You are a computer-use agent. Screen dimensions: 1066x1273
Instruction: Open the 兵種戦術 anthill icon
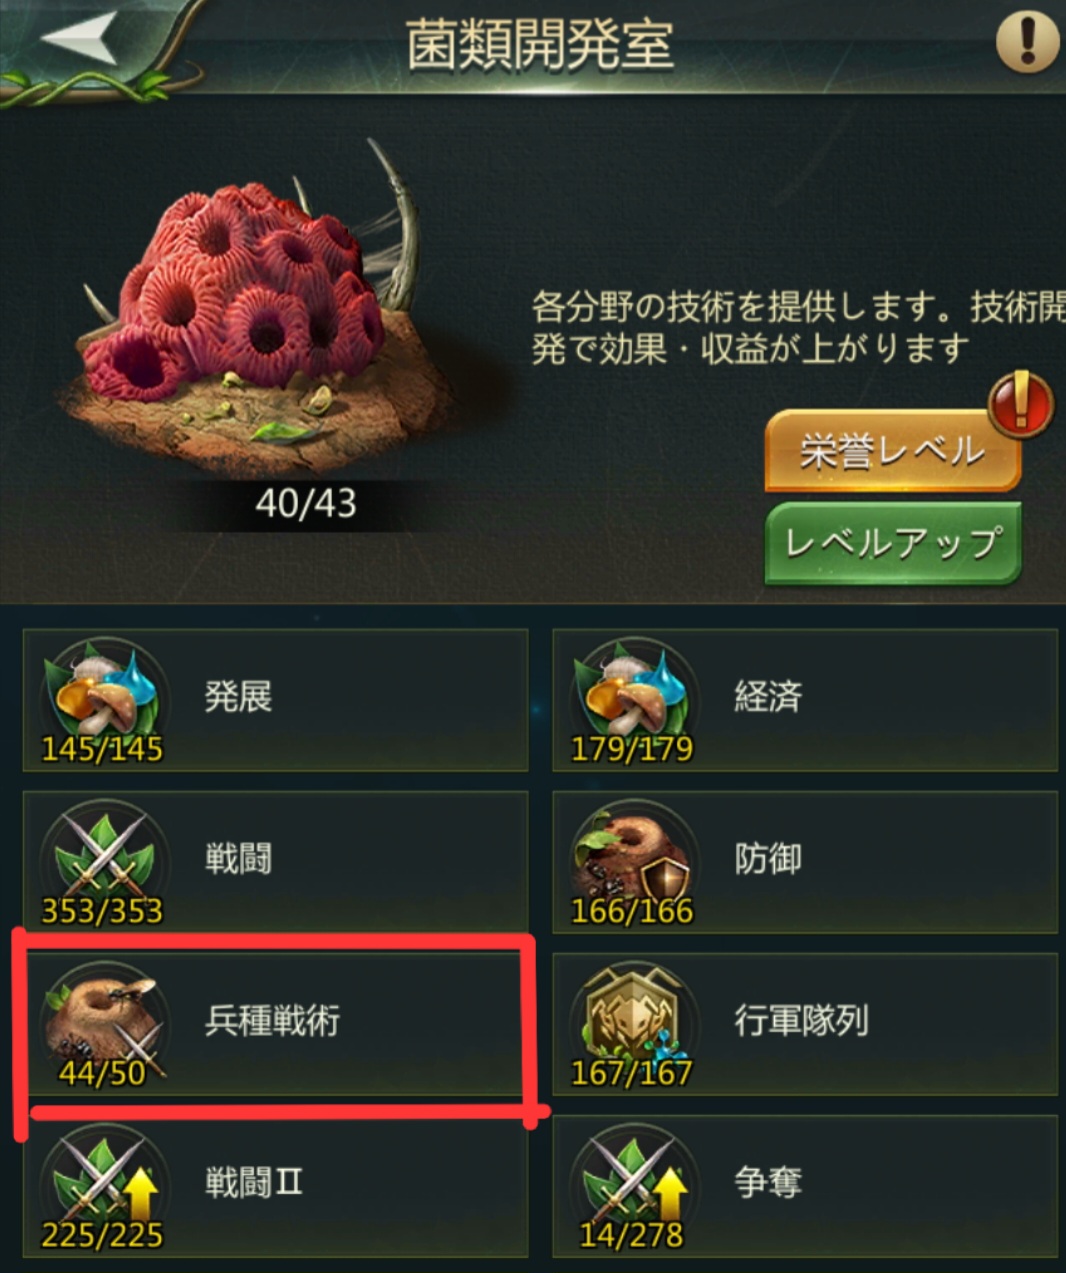tap(104, 1020)
